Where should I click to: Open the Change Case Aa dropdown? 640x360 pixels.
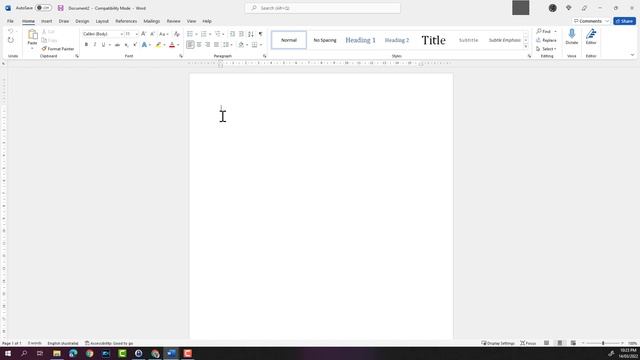coord(163,34)
